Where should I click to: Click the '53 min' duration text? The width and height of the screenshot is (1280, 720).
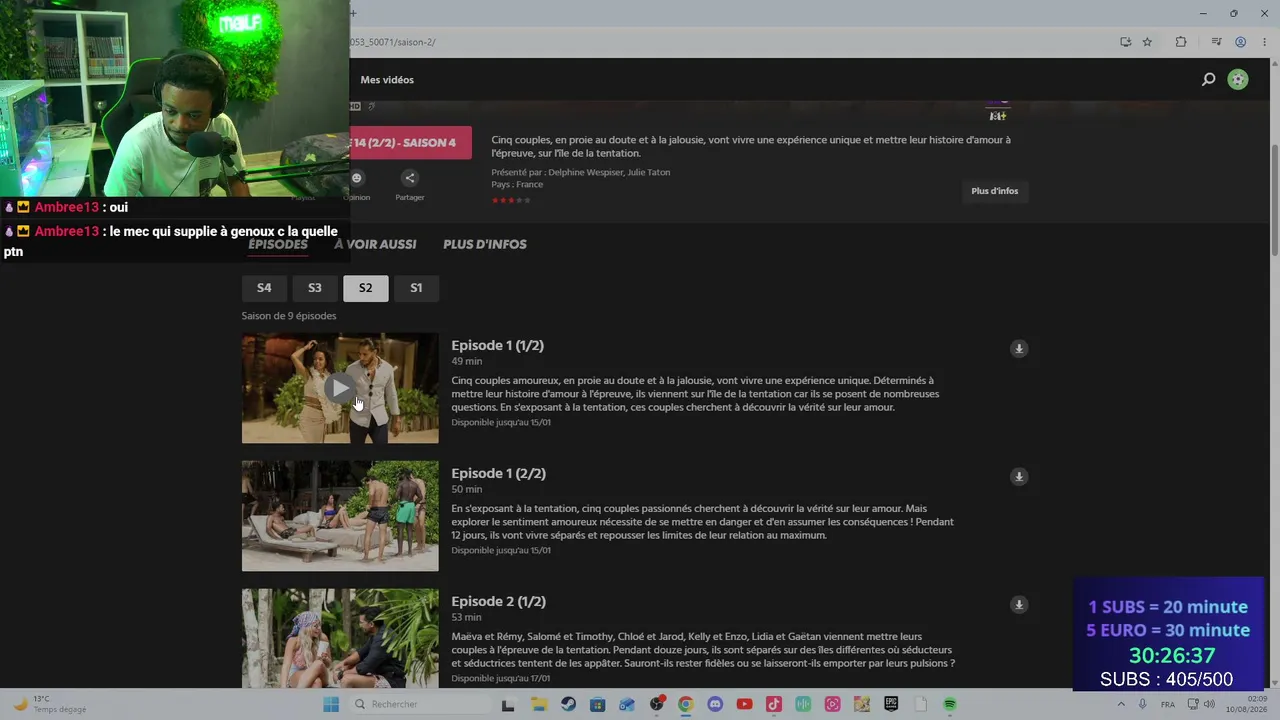pos(466,617)
